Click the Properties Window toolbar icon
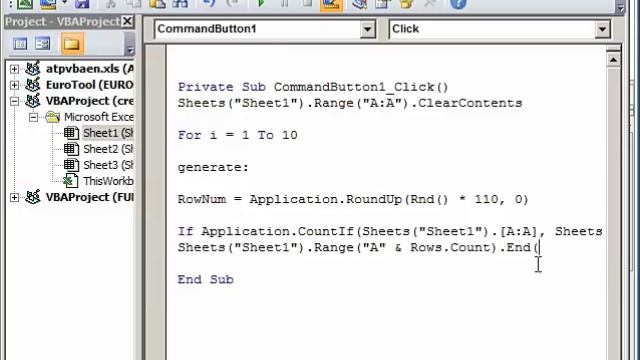This screenshot has width=640, height=360. point(383,4)
